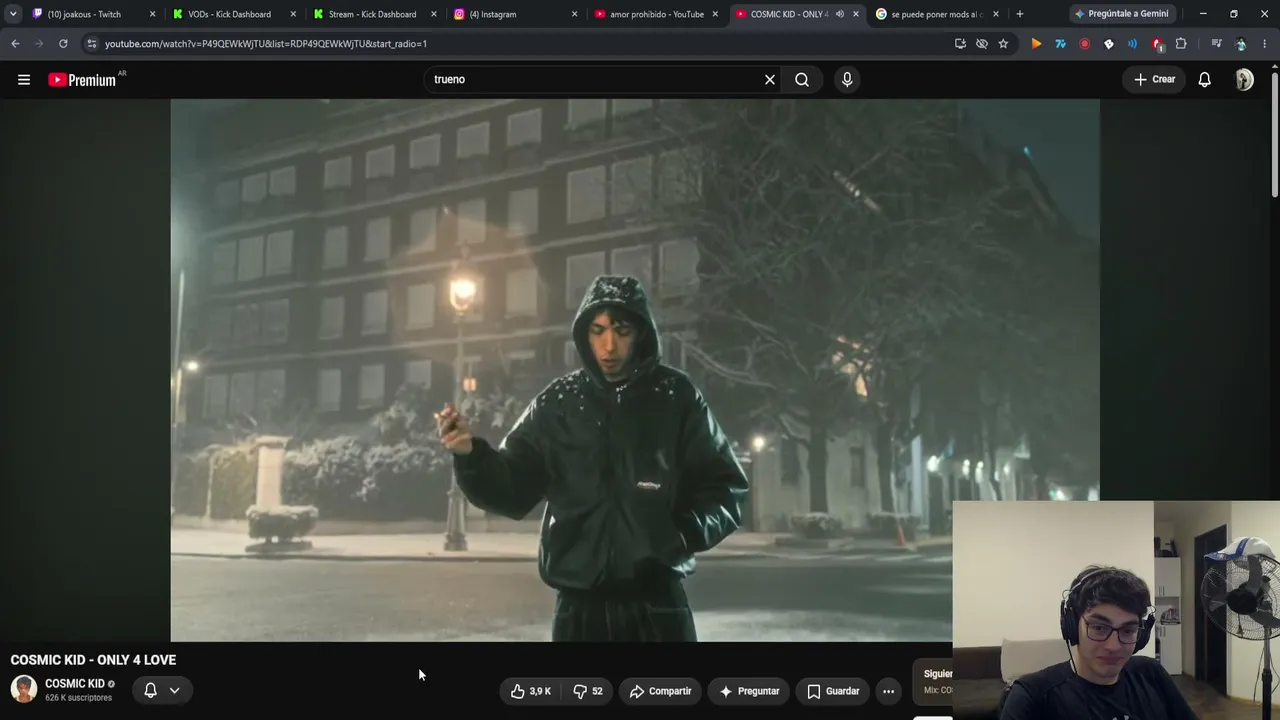Clear the 'trueno' search text
Screen dimensions: 1280x720
pyautogui.click(x=770, y=80)
